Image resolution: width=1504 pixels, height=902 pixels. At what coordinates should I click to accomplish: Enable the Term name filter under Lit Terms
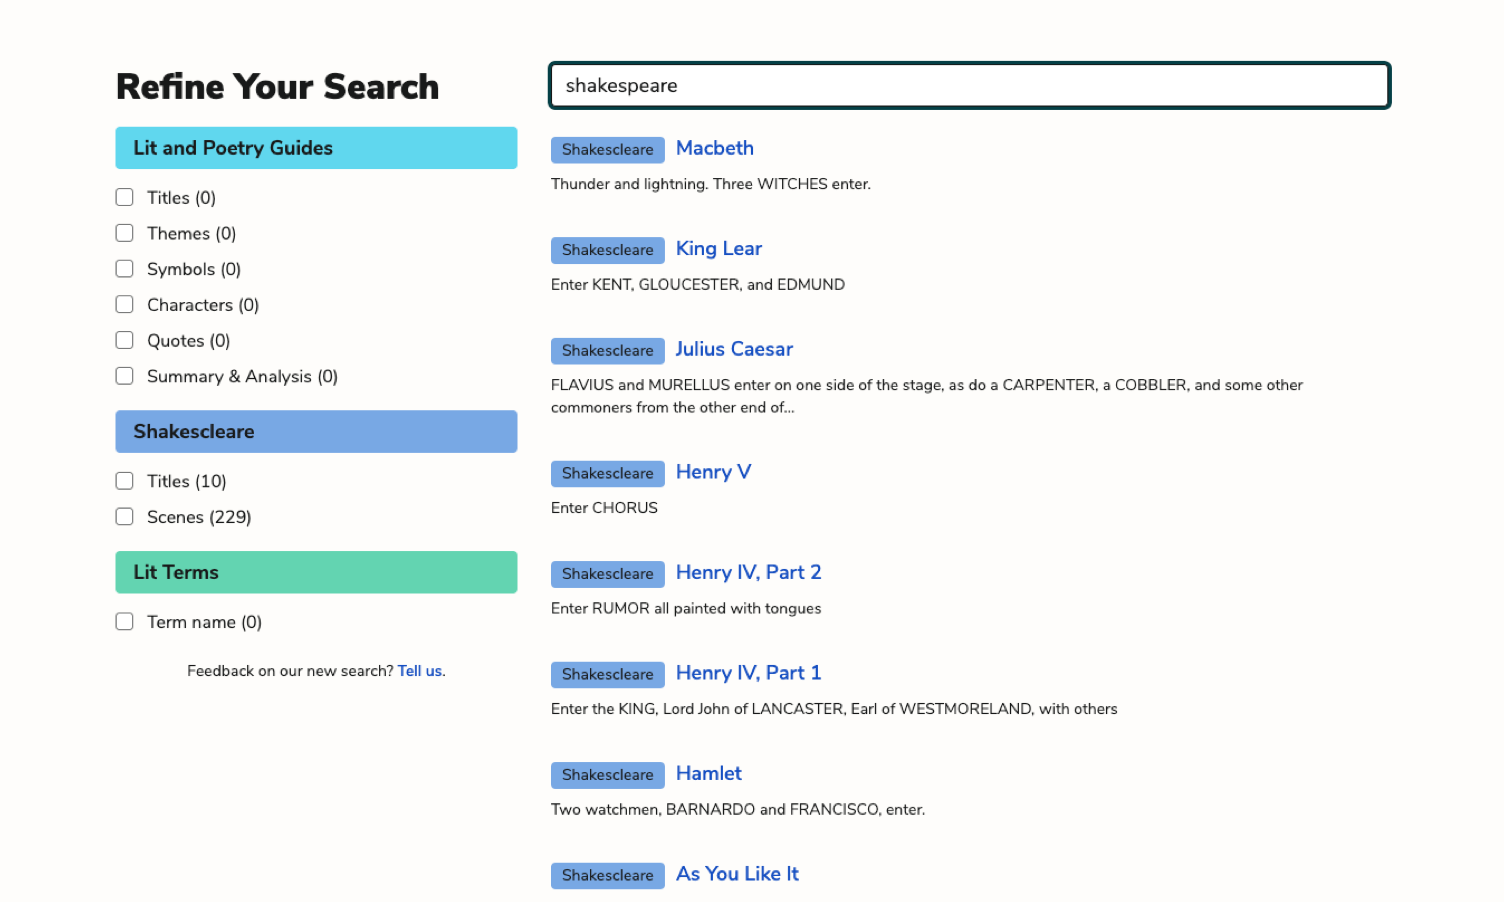(124, 620)
